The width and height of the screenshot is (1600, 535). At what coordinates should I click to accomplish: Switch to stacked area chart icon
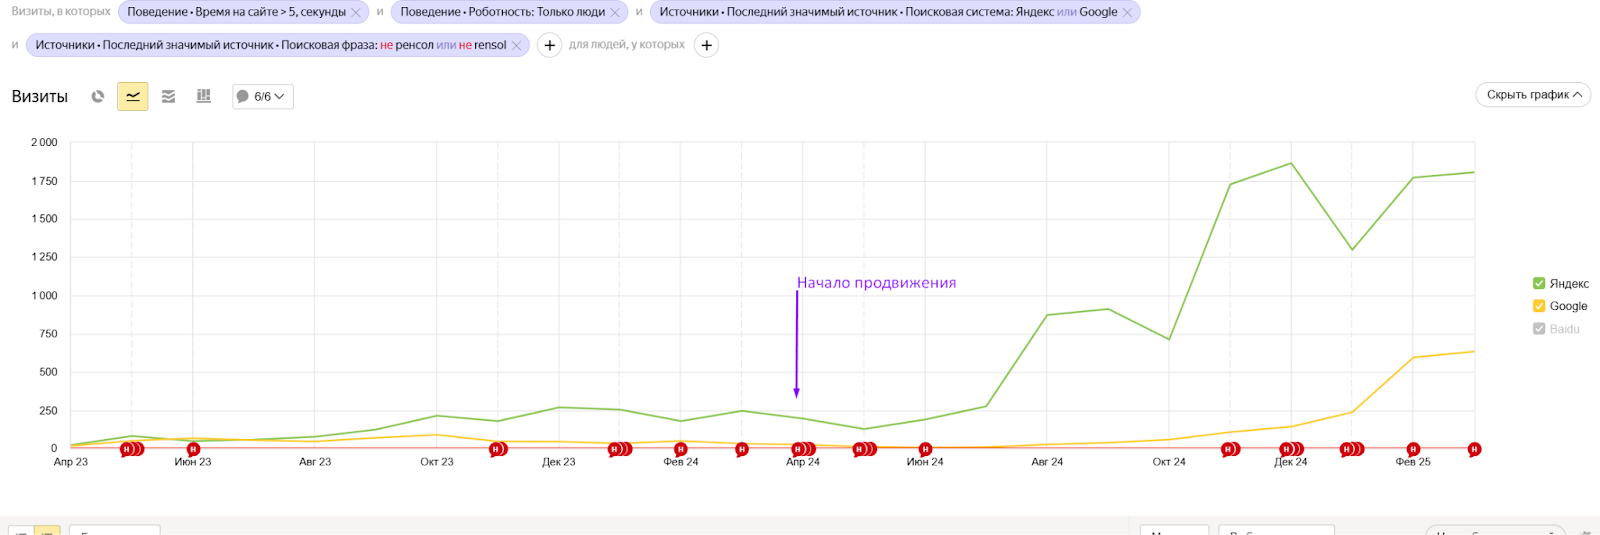pyautogui.click(x=168, y=97)
